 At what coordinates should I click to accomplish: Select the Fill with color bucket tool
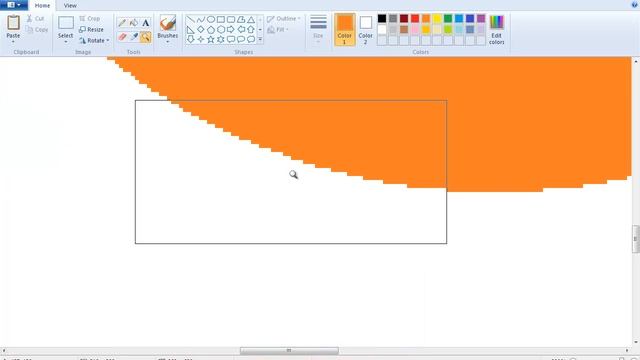[133, 23]
